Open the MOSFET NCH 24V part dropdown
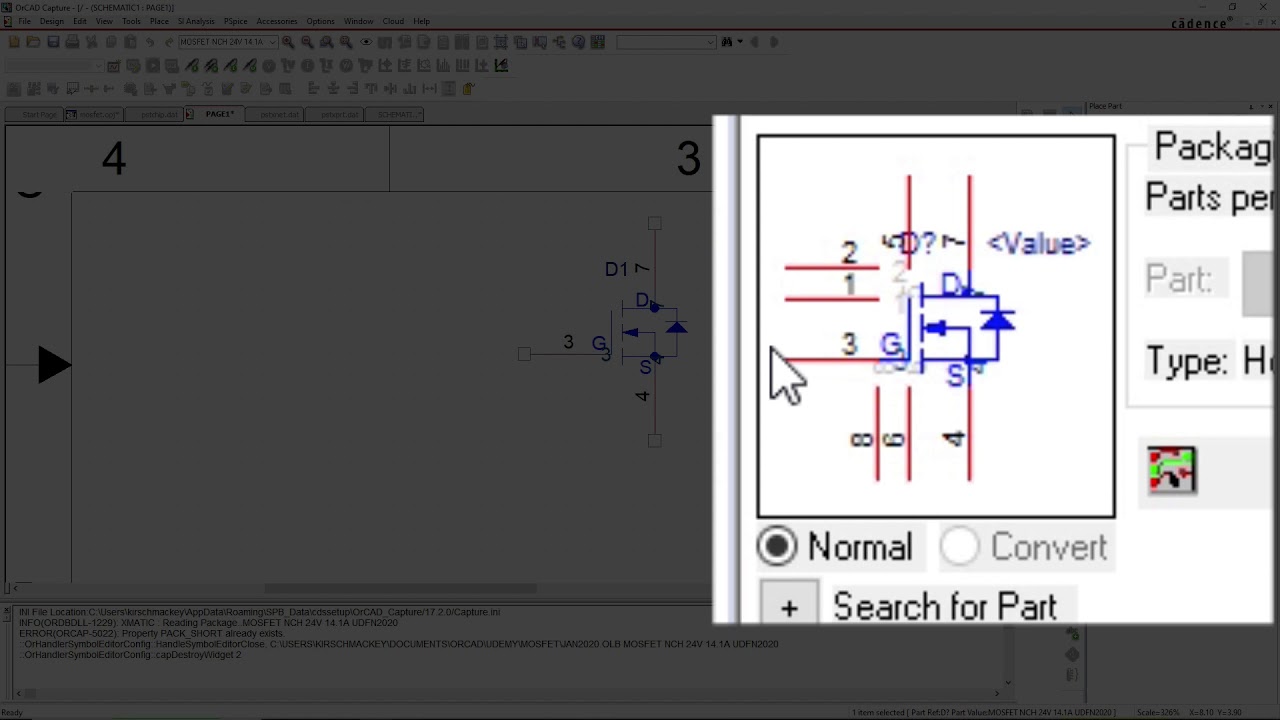 click(x=272, y=42)
